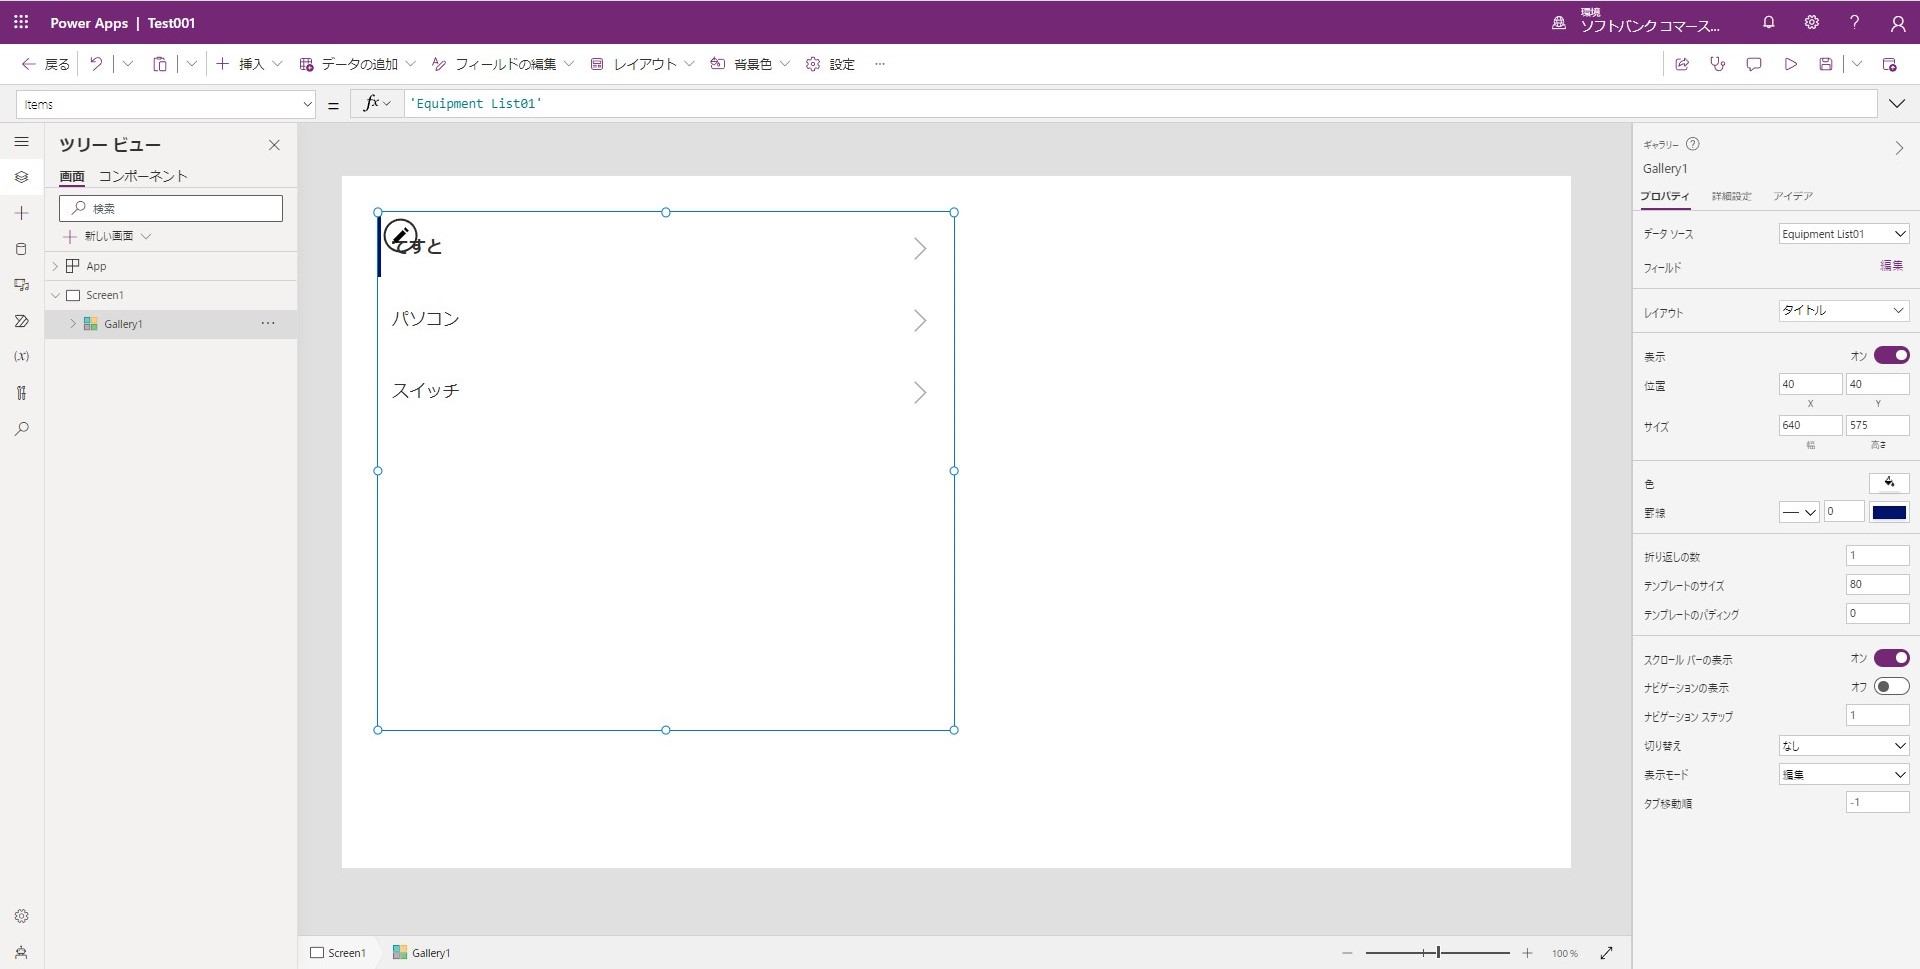Open the border style dropdown
The width and height of the screenshot is (1920, 969).
1798,512
